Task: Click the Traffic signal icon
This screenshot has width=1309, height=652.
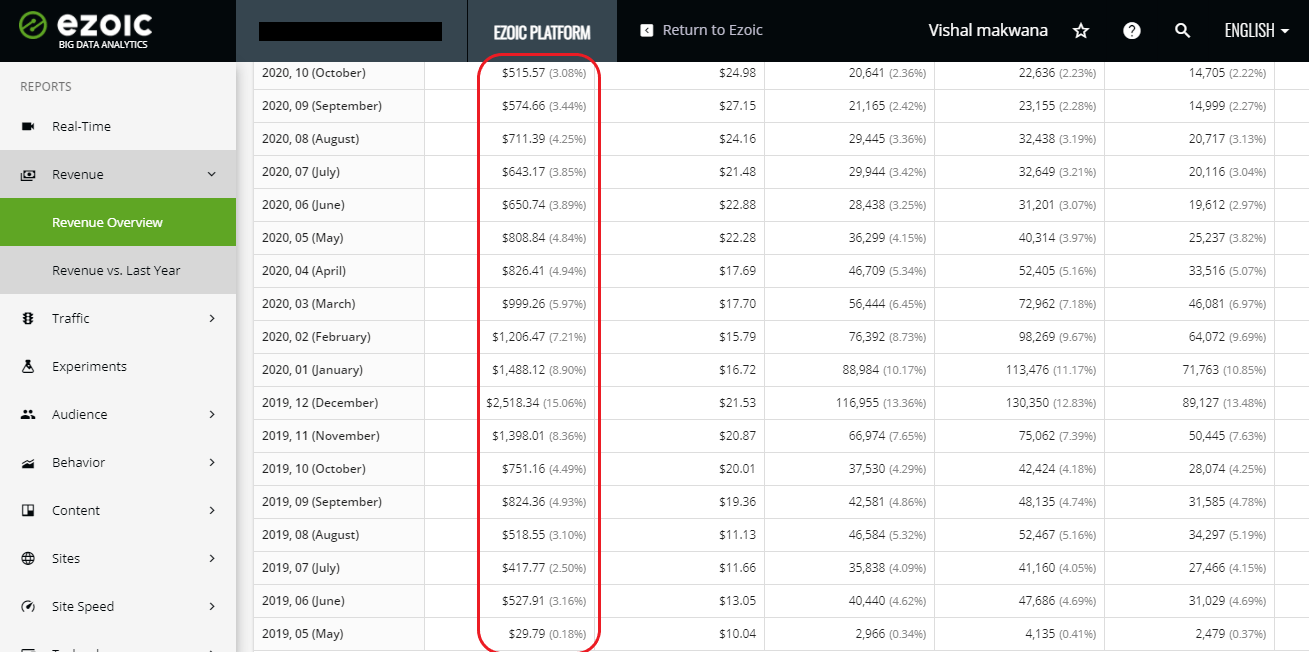Action: [x=28, y=318]
